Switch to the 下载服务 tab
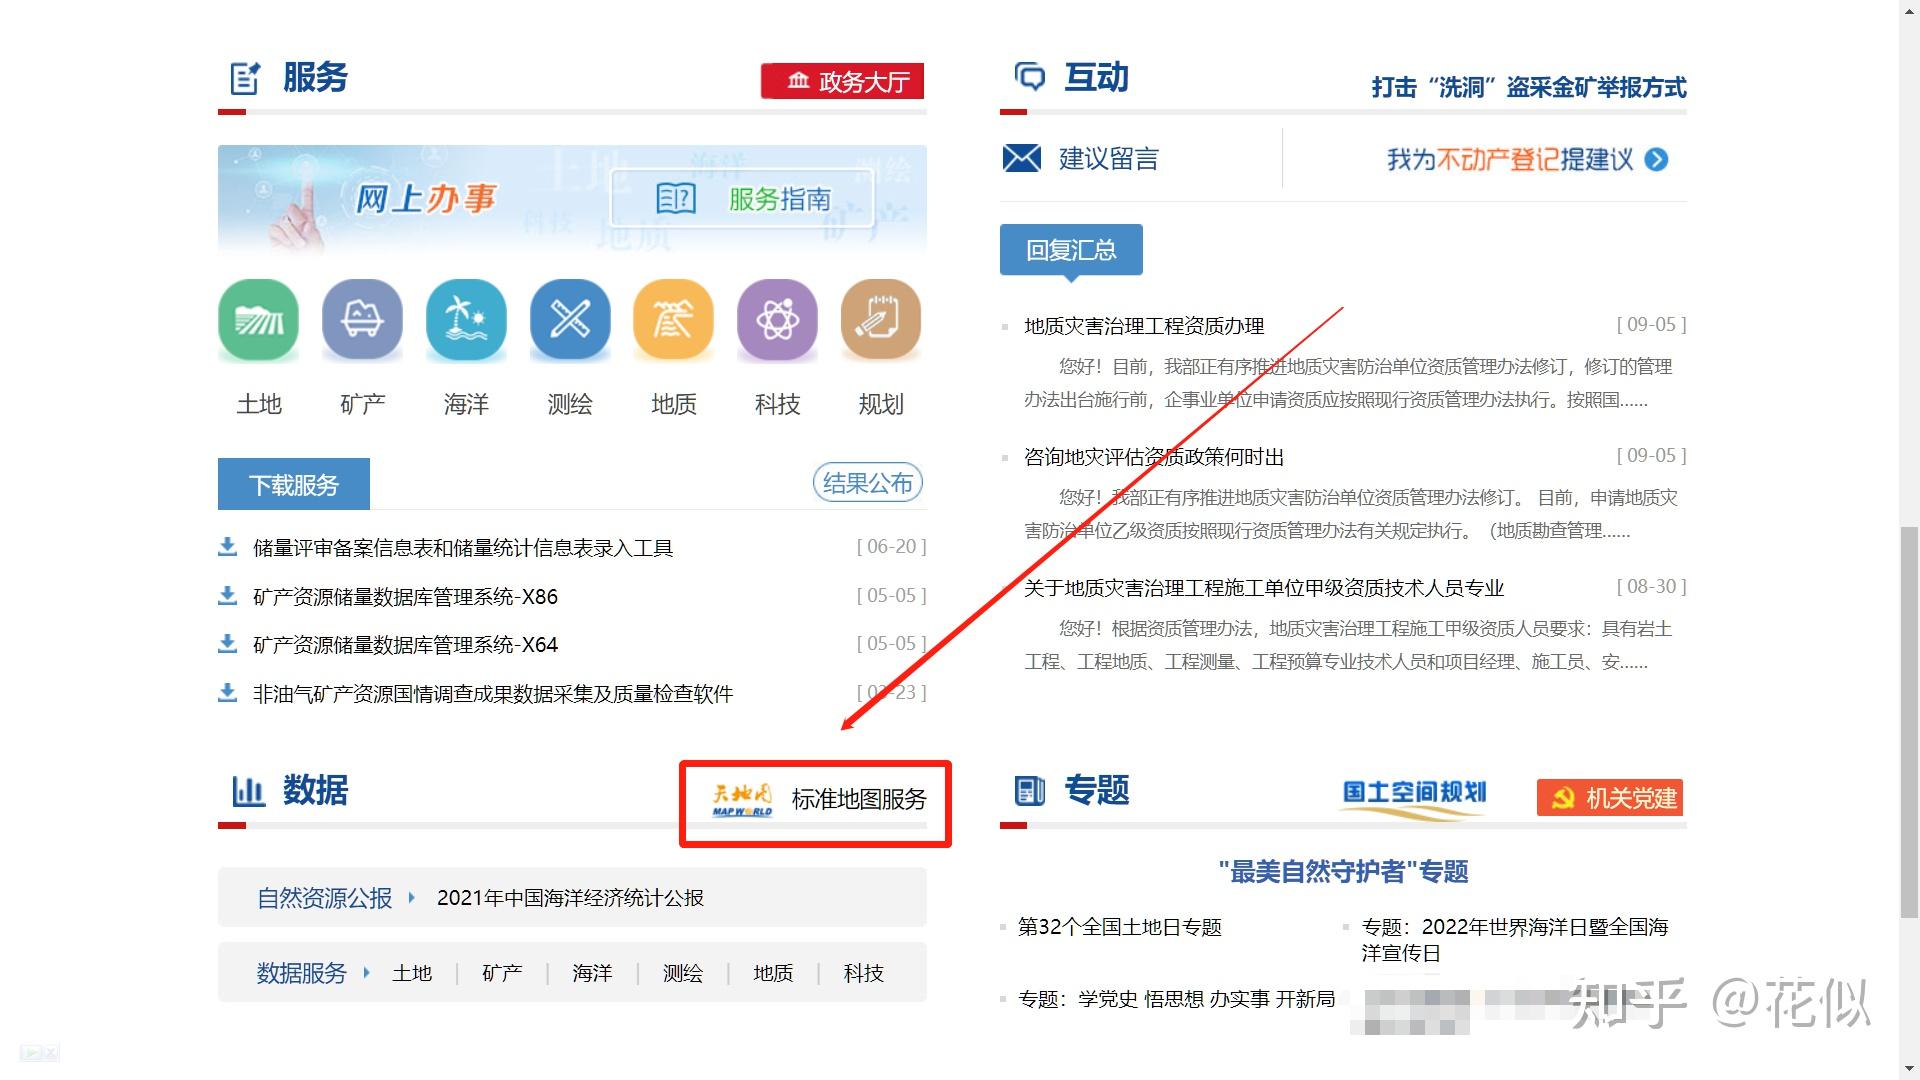Image resolution: width=1920 pixels, height=1080 pixels. [294, 485]
